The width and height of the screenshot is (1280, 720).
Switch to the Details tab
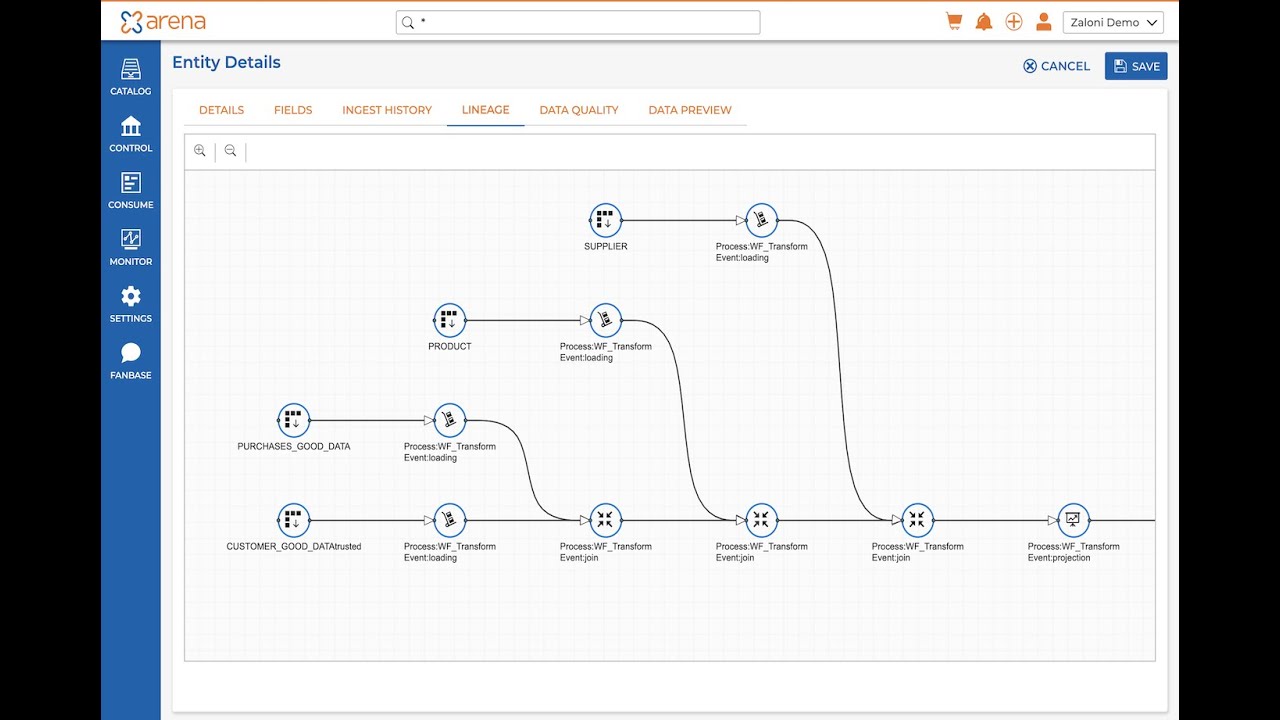tap(221, 110)
